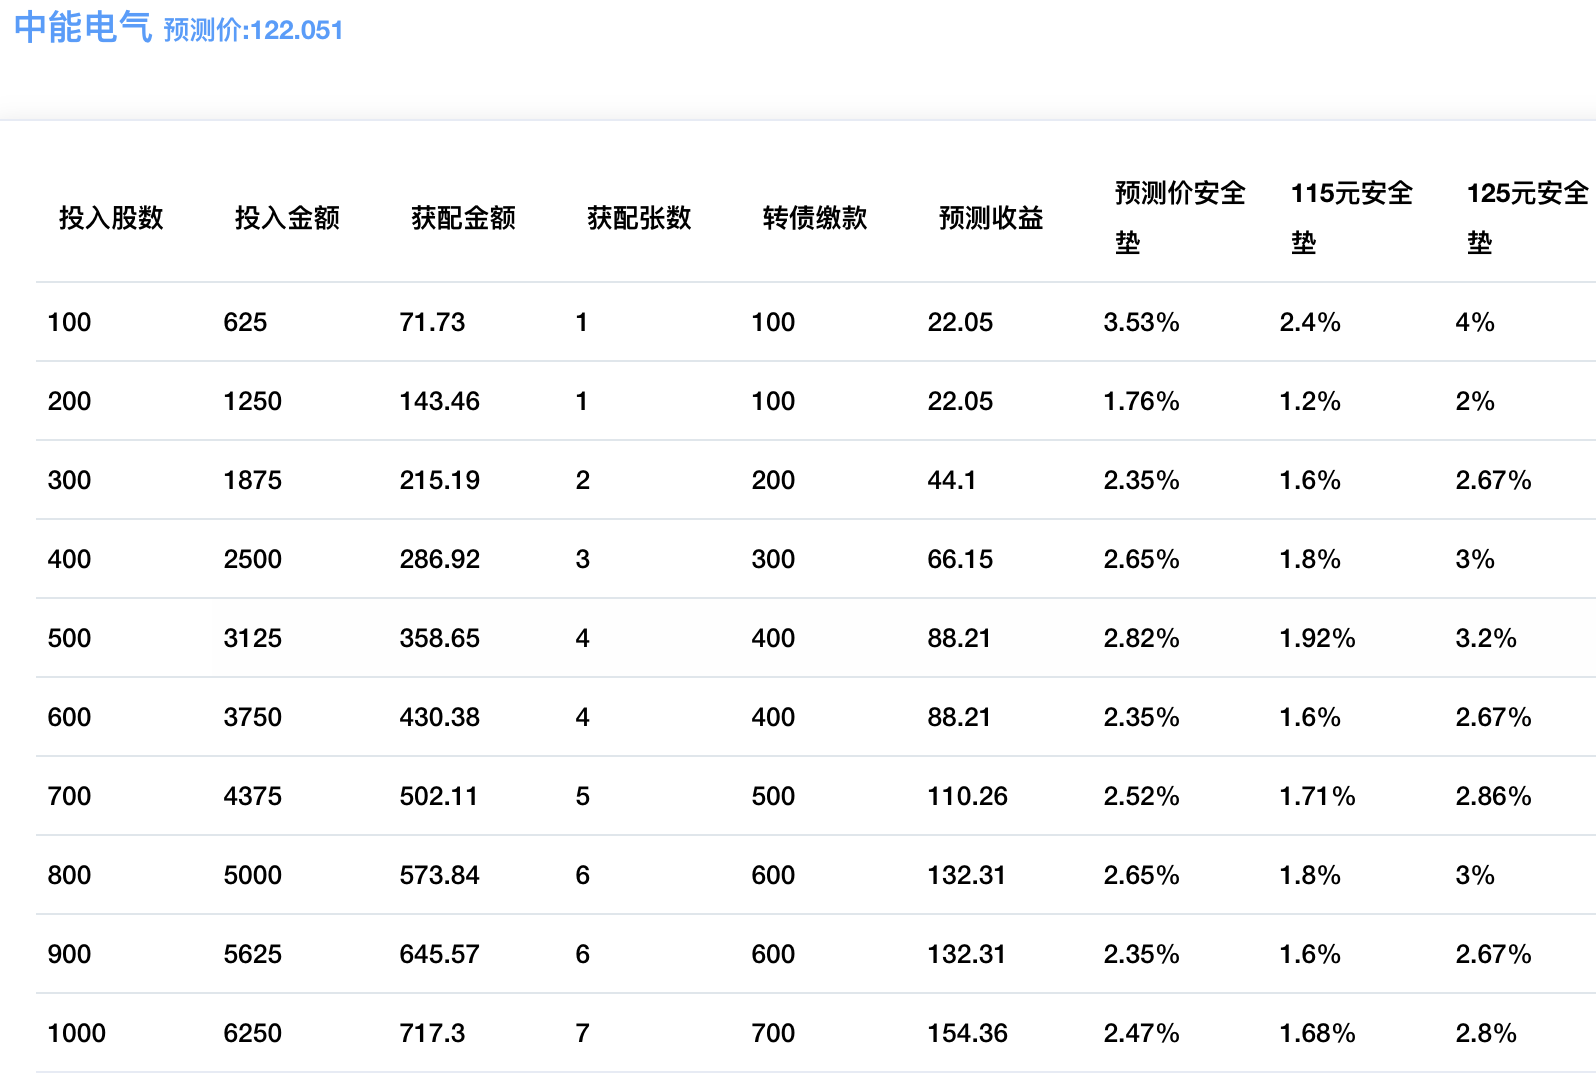Click the 投入金额 column header
1596x1074 pixels.
tap(287, 218)
